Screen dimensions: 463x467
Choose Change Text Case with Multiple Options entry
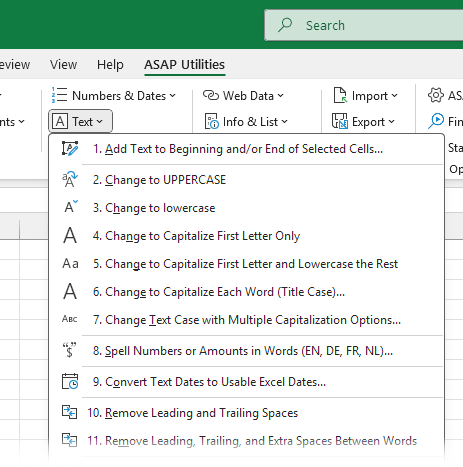247,320
